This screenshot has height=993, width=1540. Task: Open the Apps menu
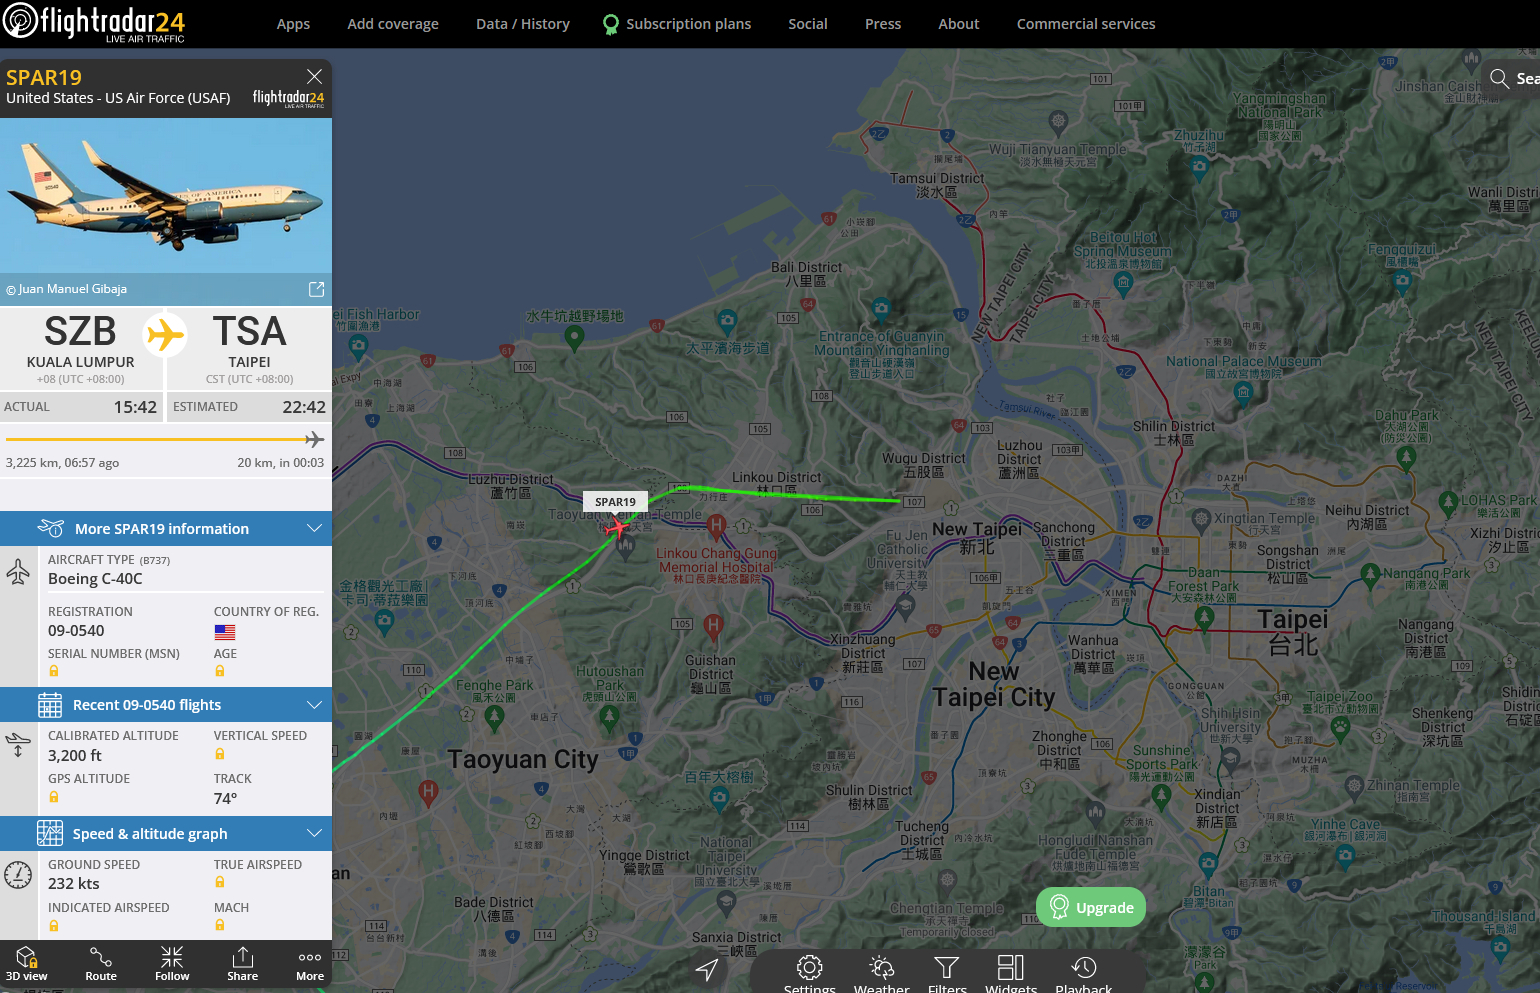293,24
